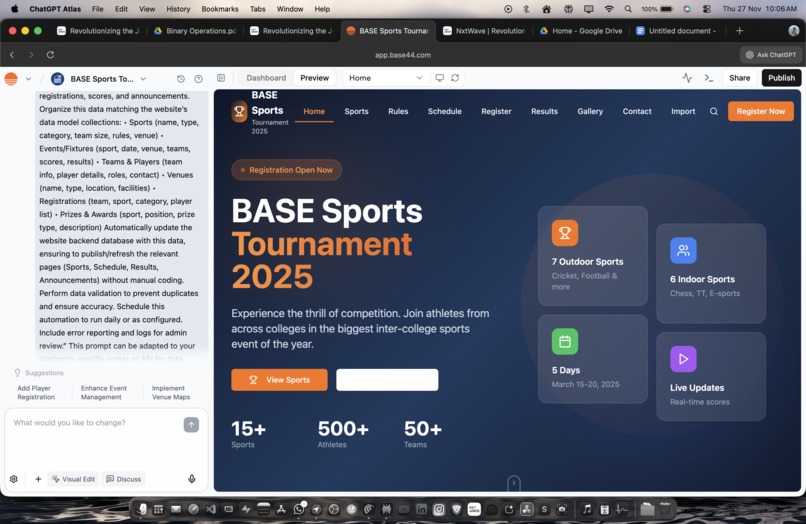Click Results in the site navigation
This screenshot has width=806, height=524.
(x=544, y=111)
